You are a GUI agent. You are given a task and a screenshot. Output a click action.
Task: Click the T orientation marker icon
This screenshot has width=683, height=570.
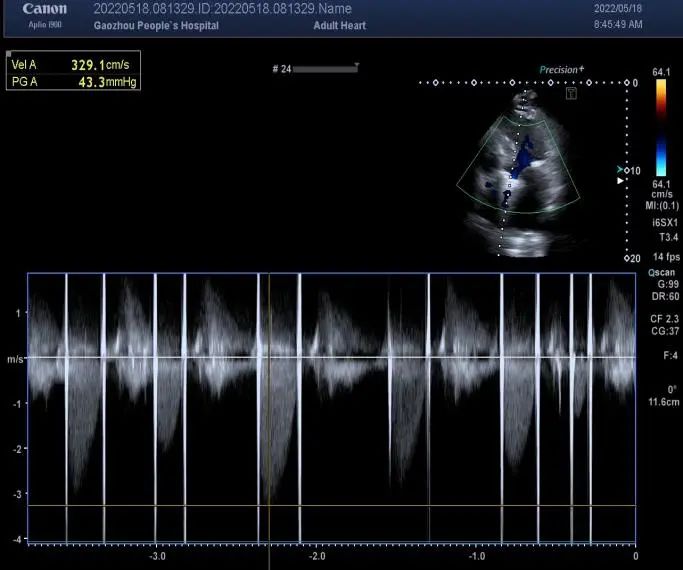(571, 92)
